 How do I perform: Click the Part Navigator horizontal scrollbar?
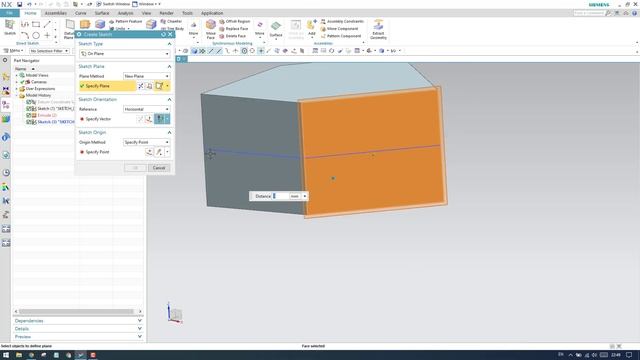(x=78, y=311)
